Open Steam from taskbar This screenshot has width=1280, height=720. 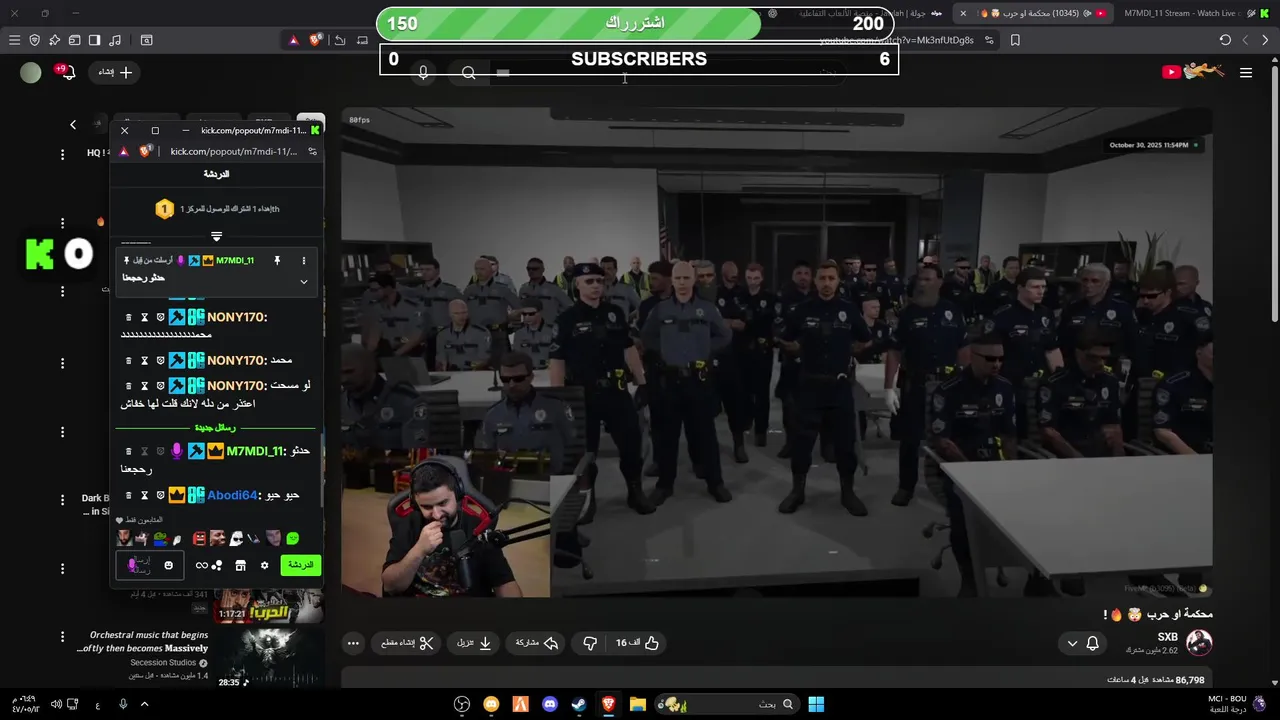point(579,704)
